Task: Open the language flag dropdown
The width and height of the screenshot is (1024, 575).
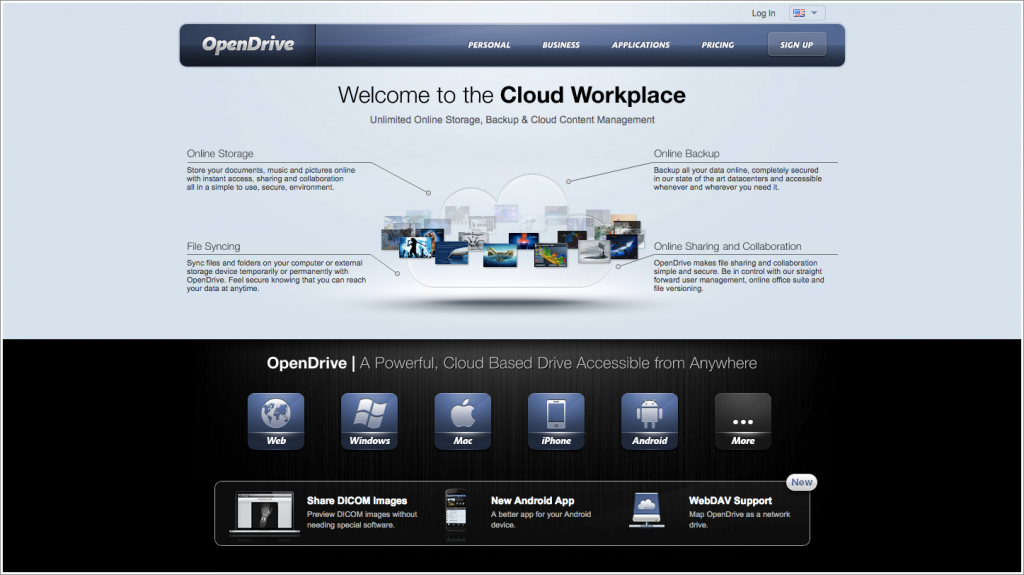Action: [807, 13]
